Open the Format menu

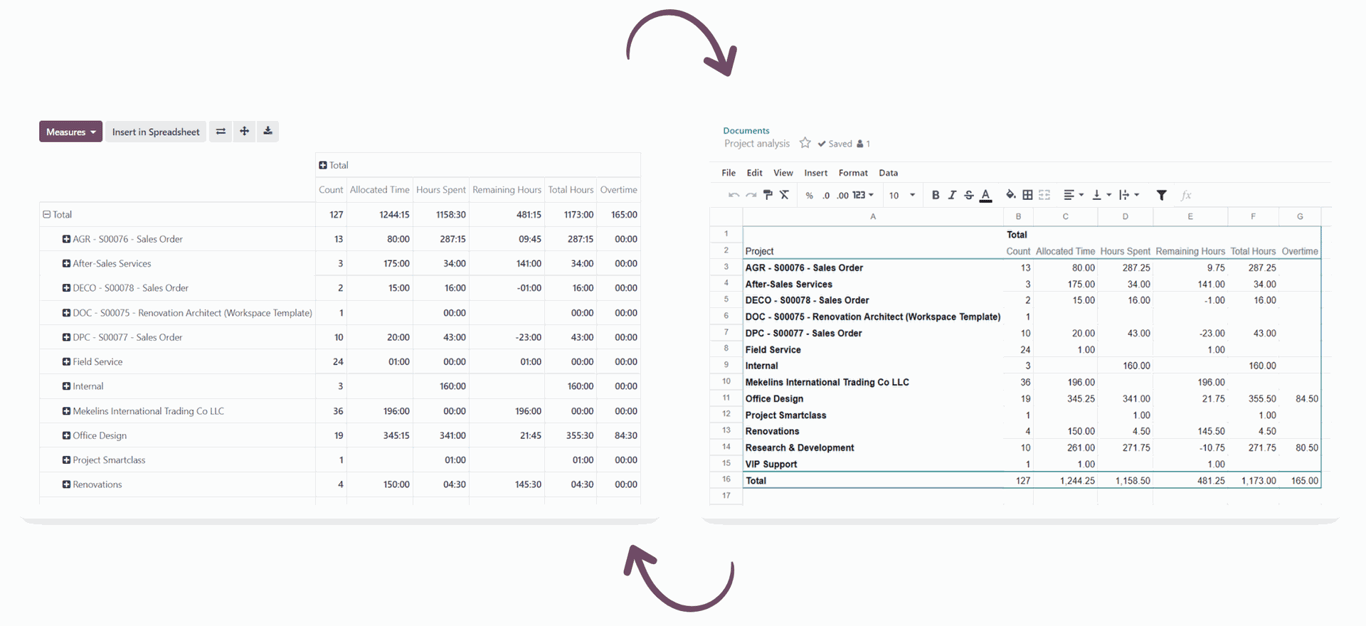(x=853, y=172)
